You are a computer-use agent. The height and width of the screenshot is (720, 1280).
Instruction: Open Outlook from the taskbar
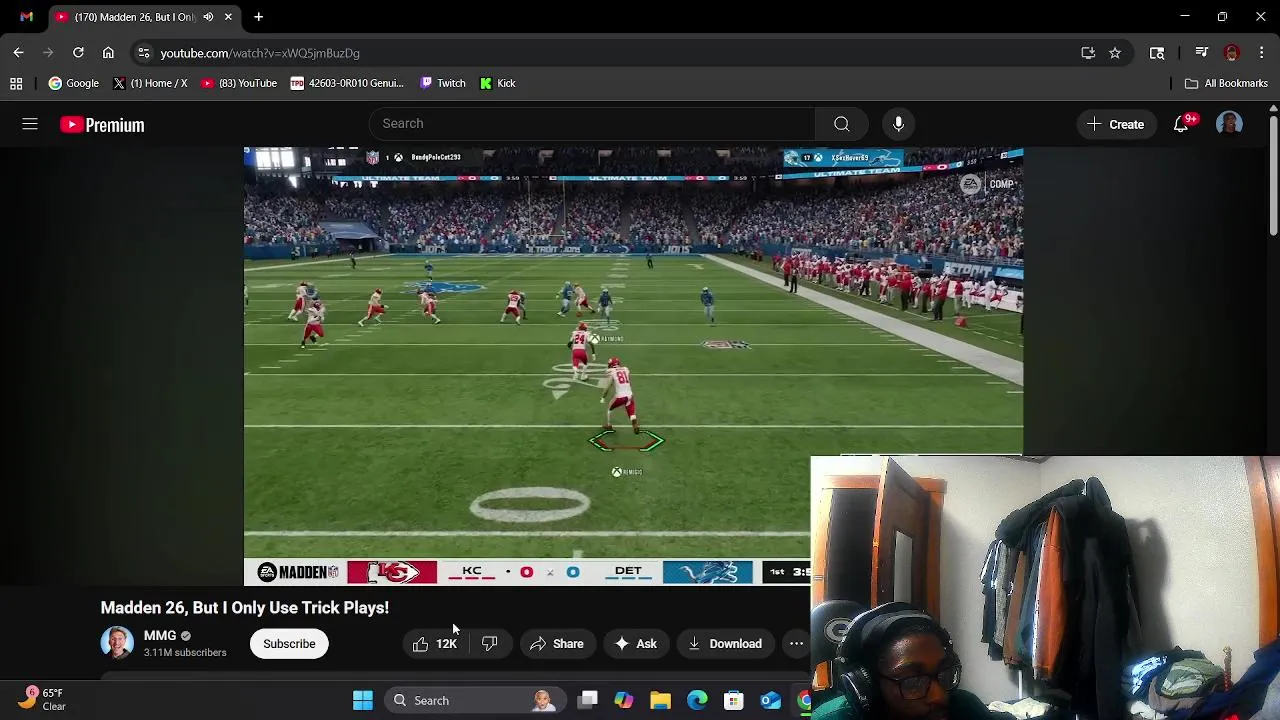(x=770, y=700)
